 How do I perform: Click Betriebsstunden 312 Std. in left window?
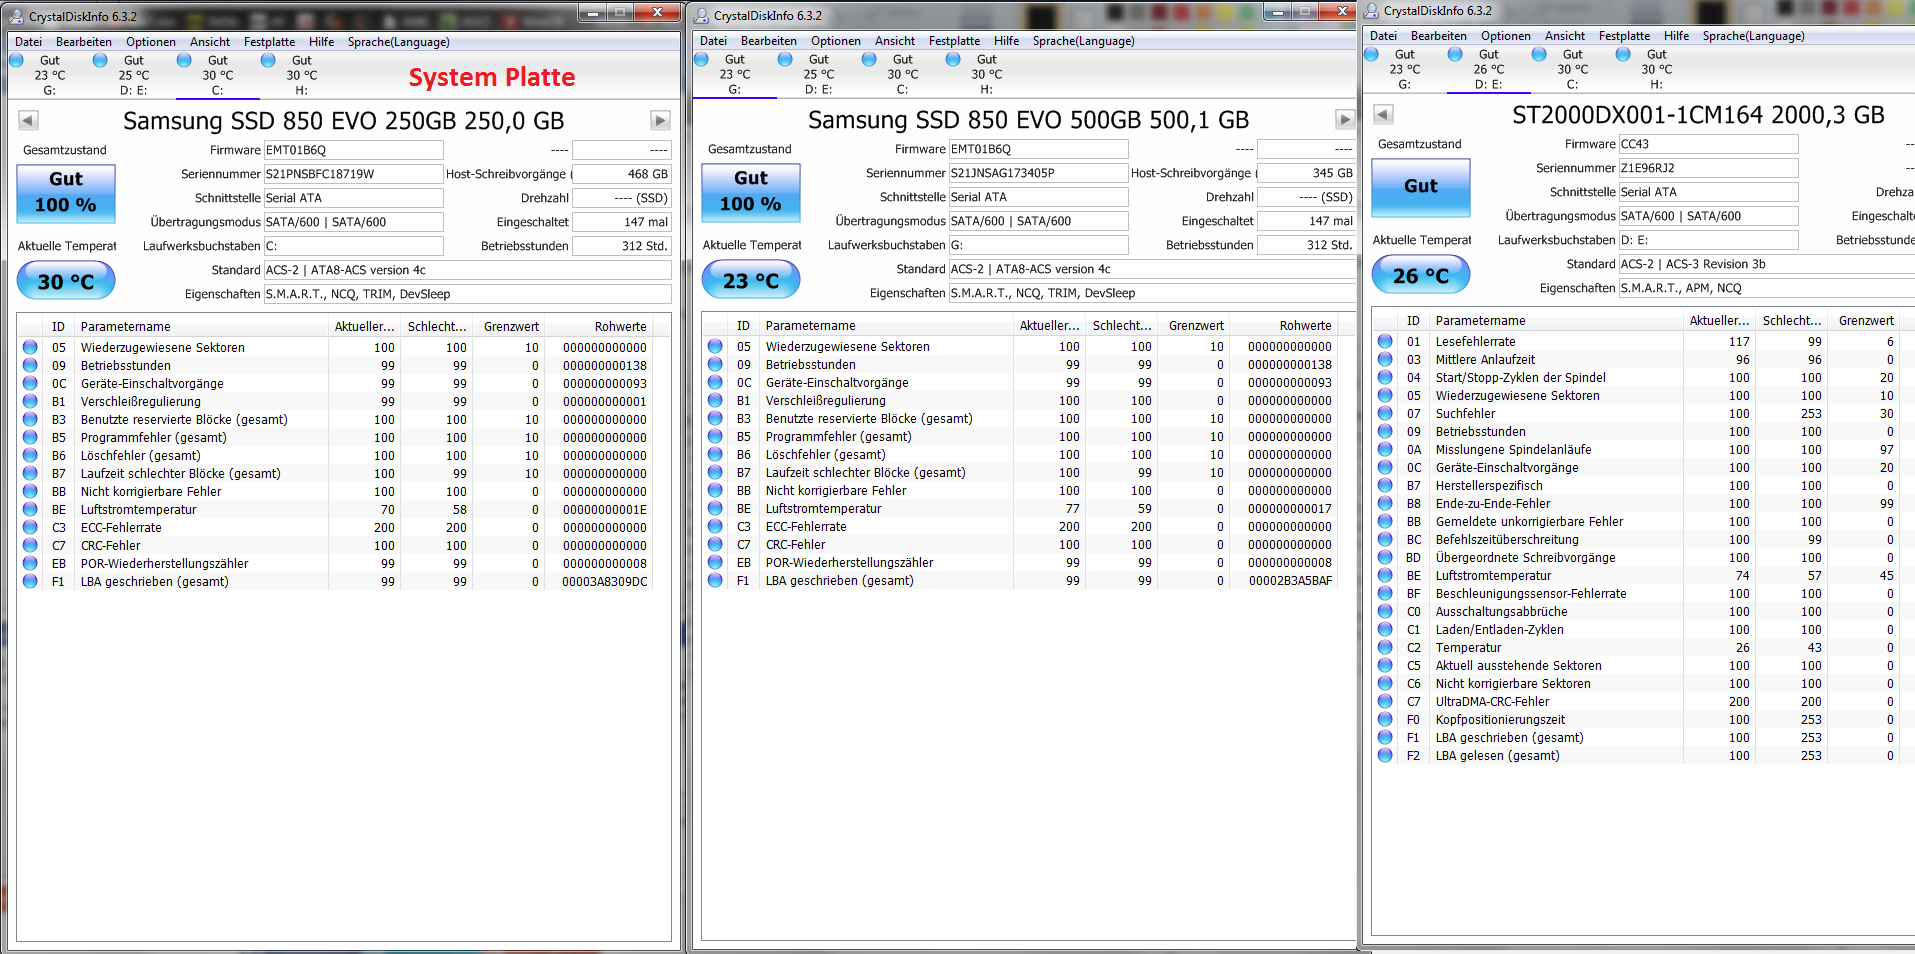(621, 246)
